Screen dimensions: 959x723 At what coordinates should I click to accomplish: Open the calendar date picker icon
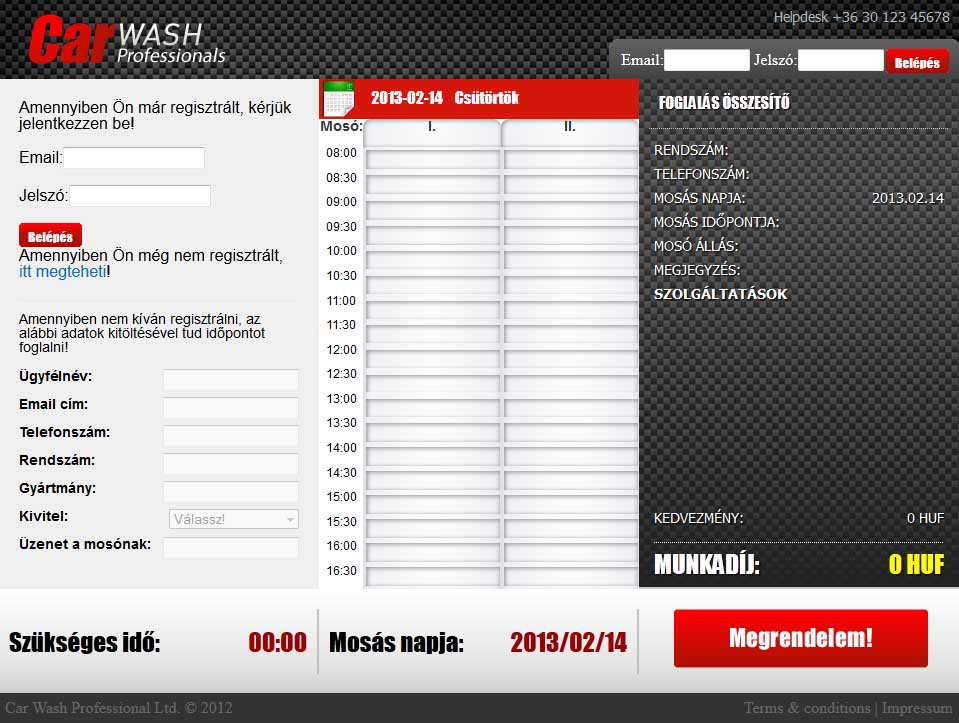pyautogui.click(x=338, y=98)
